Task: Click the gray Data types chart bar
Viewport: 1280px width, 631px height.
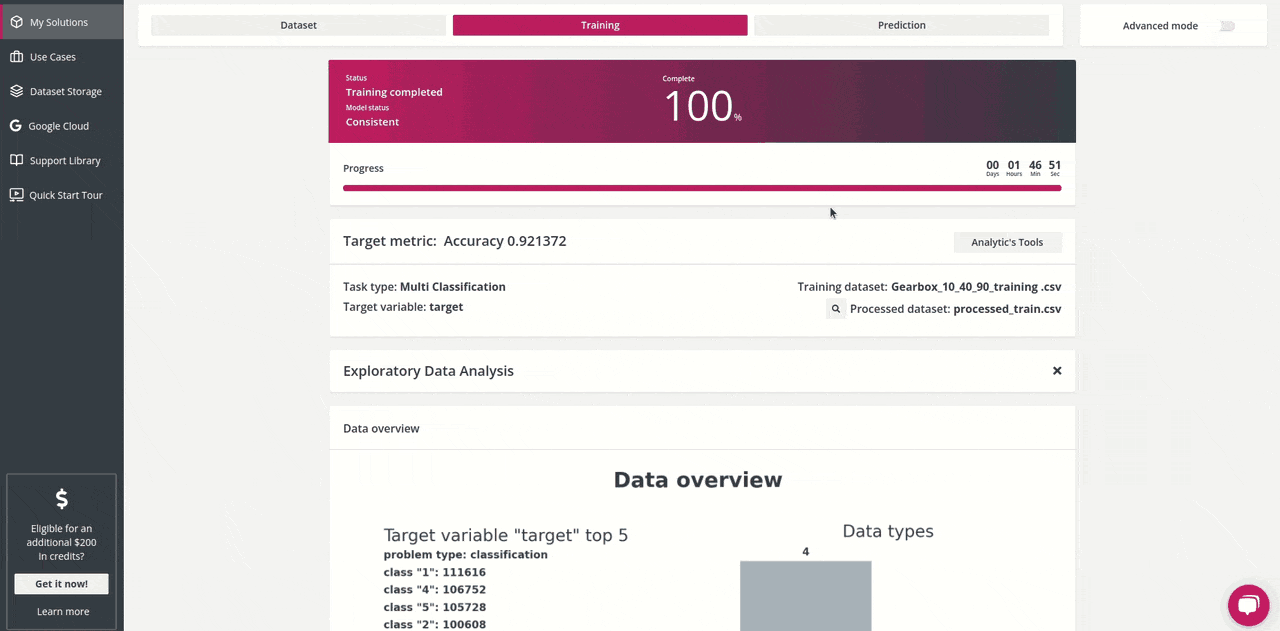Action: (806, 596)
